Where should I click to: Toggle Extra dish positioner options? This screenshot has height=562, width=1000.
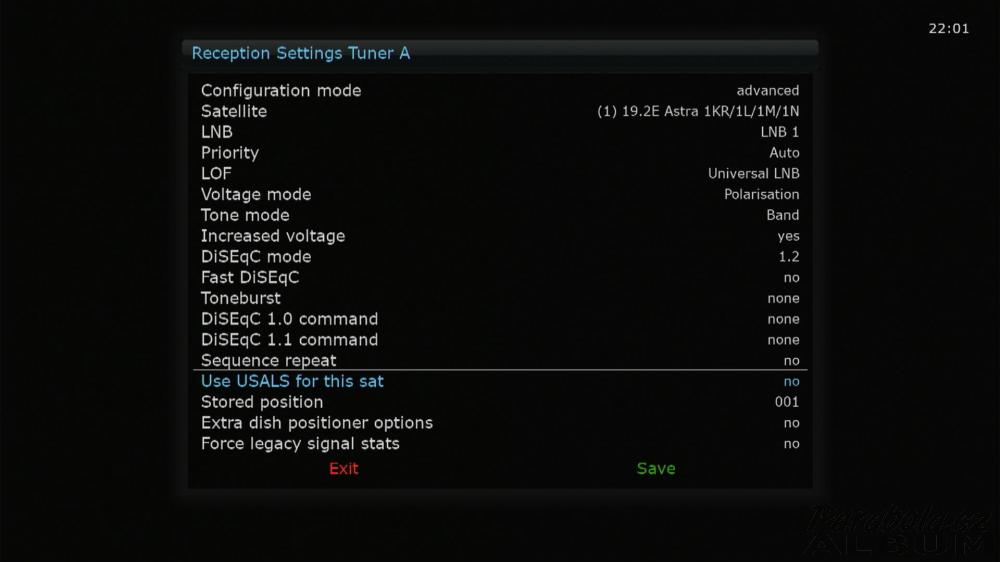point(500,423)
